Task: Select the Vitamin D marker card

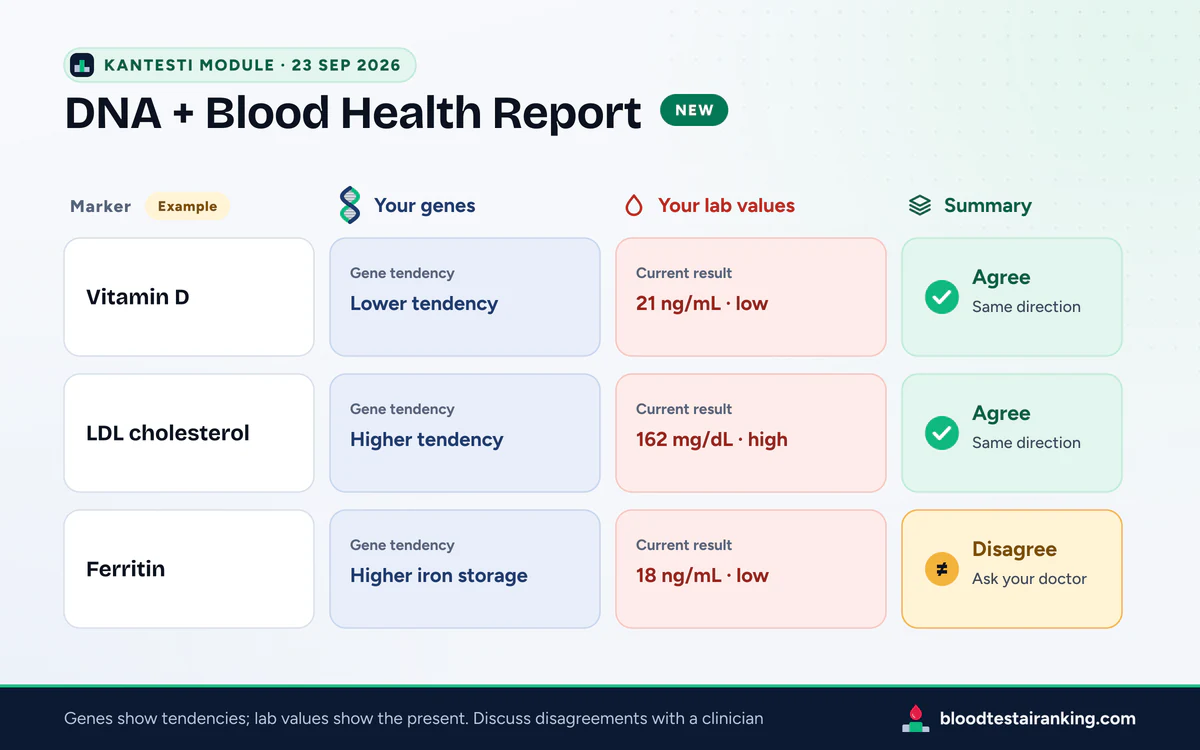Action: click(189, 297)
